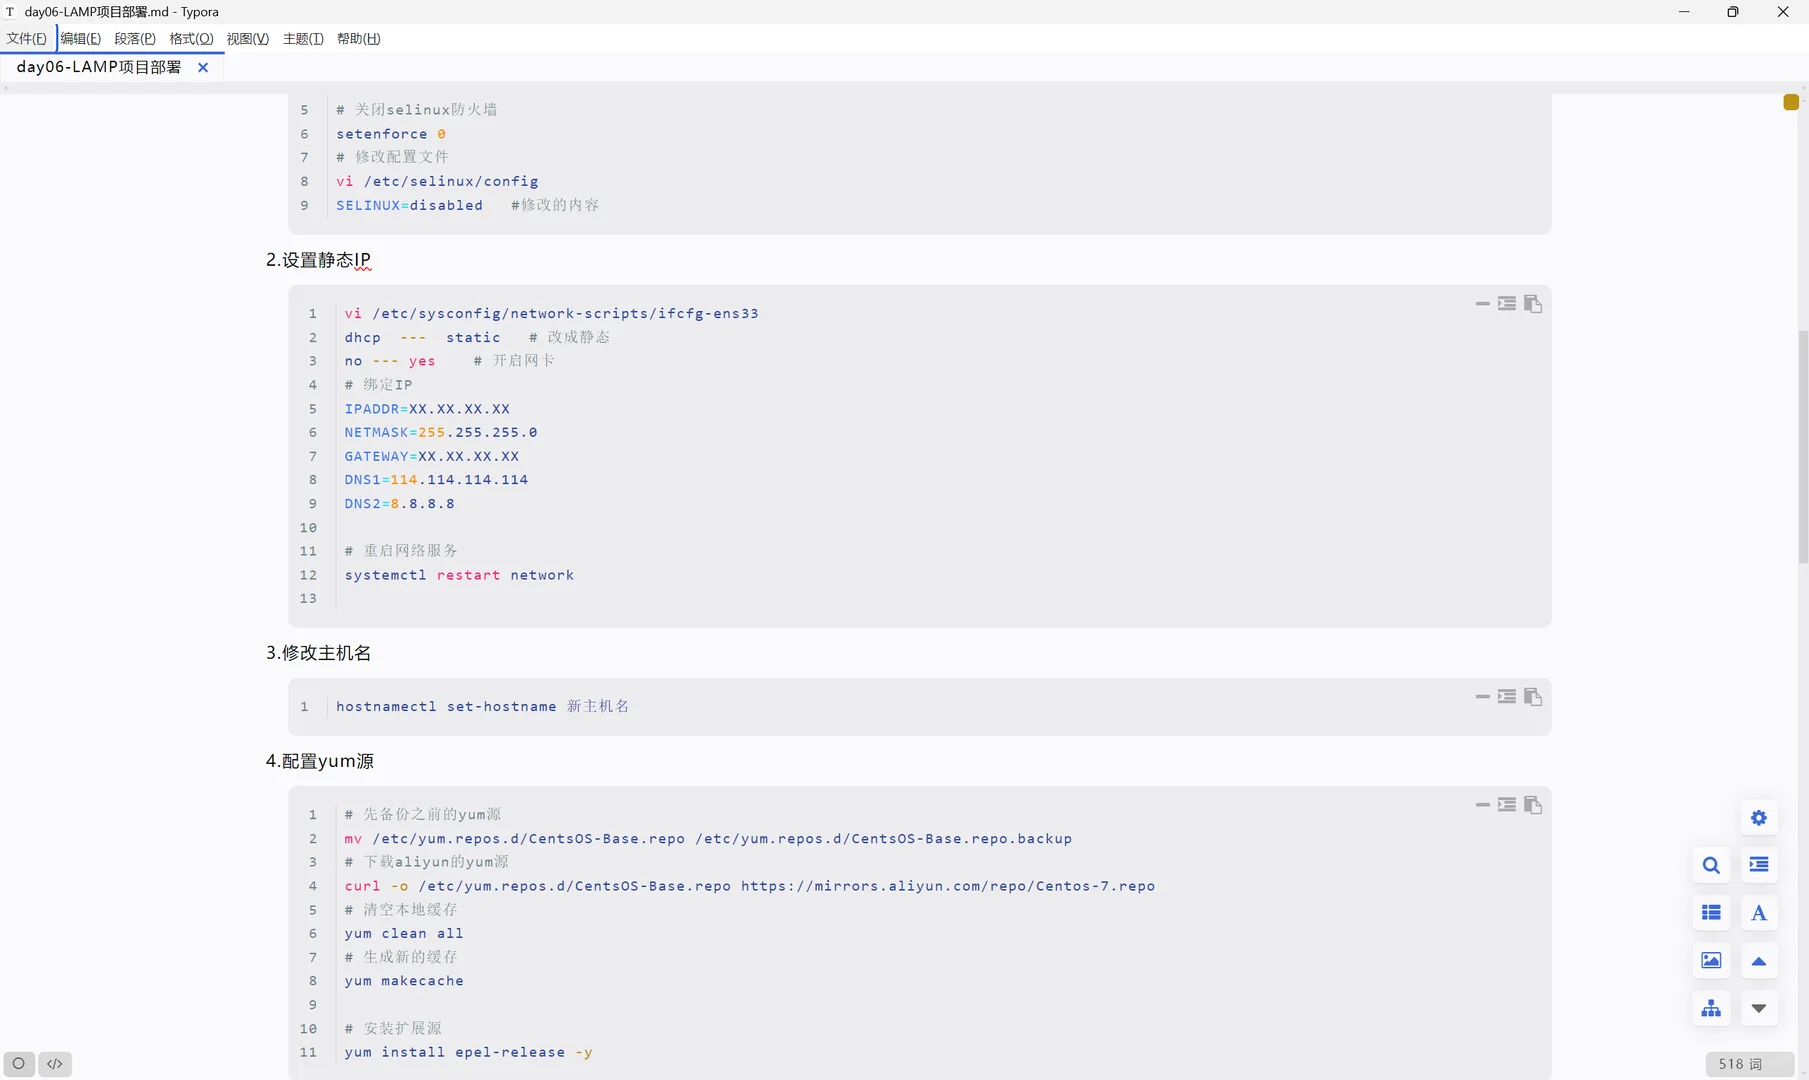Collapse the static IP code block
This screenshot has width=1809, height=1080.
point(1483,303)
